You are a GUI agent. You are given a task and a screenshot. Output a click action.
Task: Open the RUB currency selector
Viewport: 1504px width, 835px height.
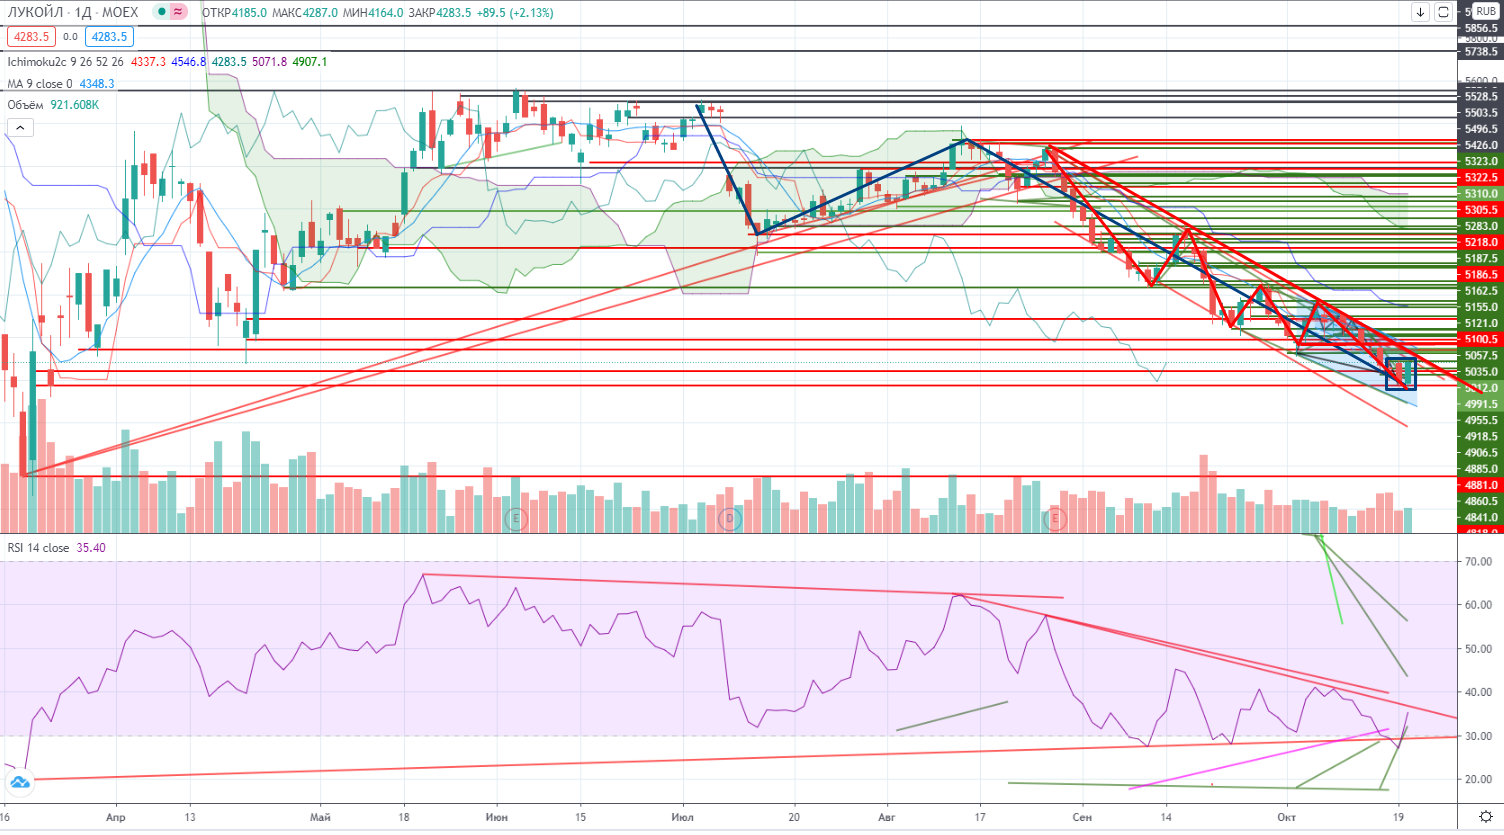(1485, 12)
